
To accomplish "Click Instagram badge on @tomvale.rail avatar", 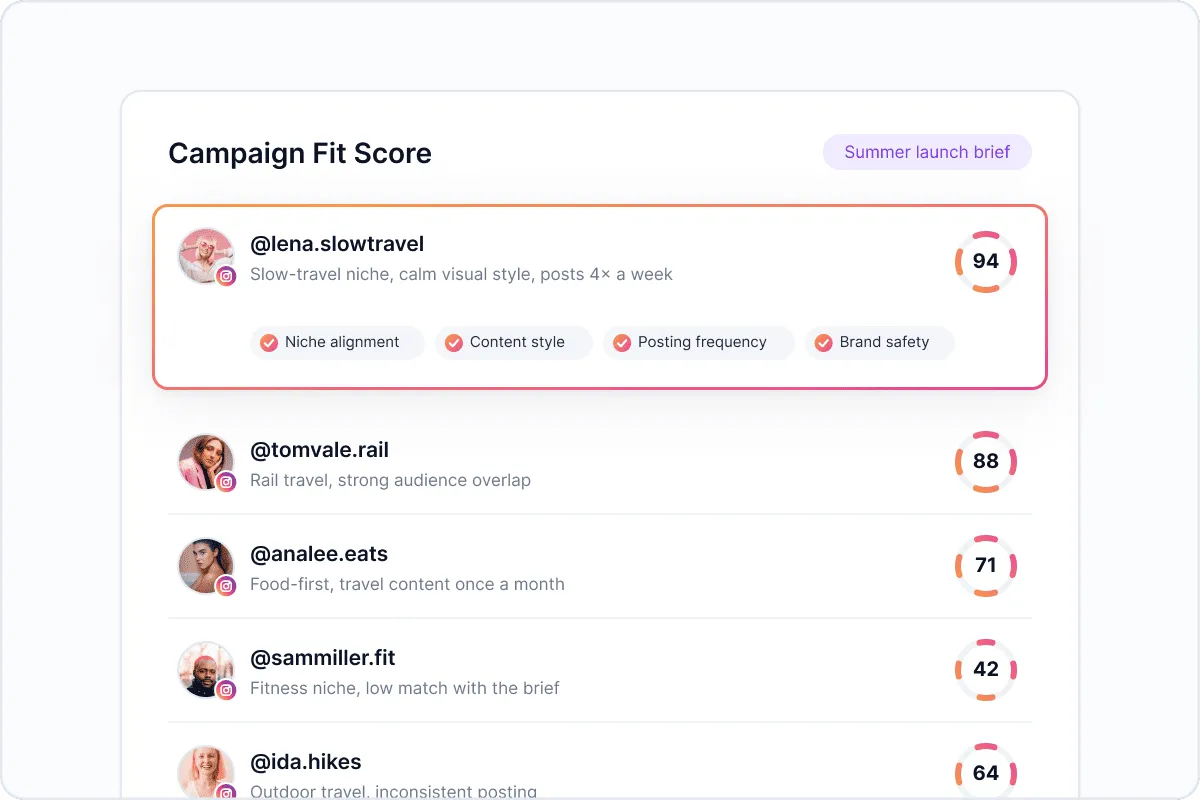I will (227, 482).
